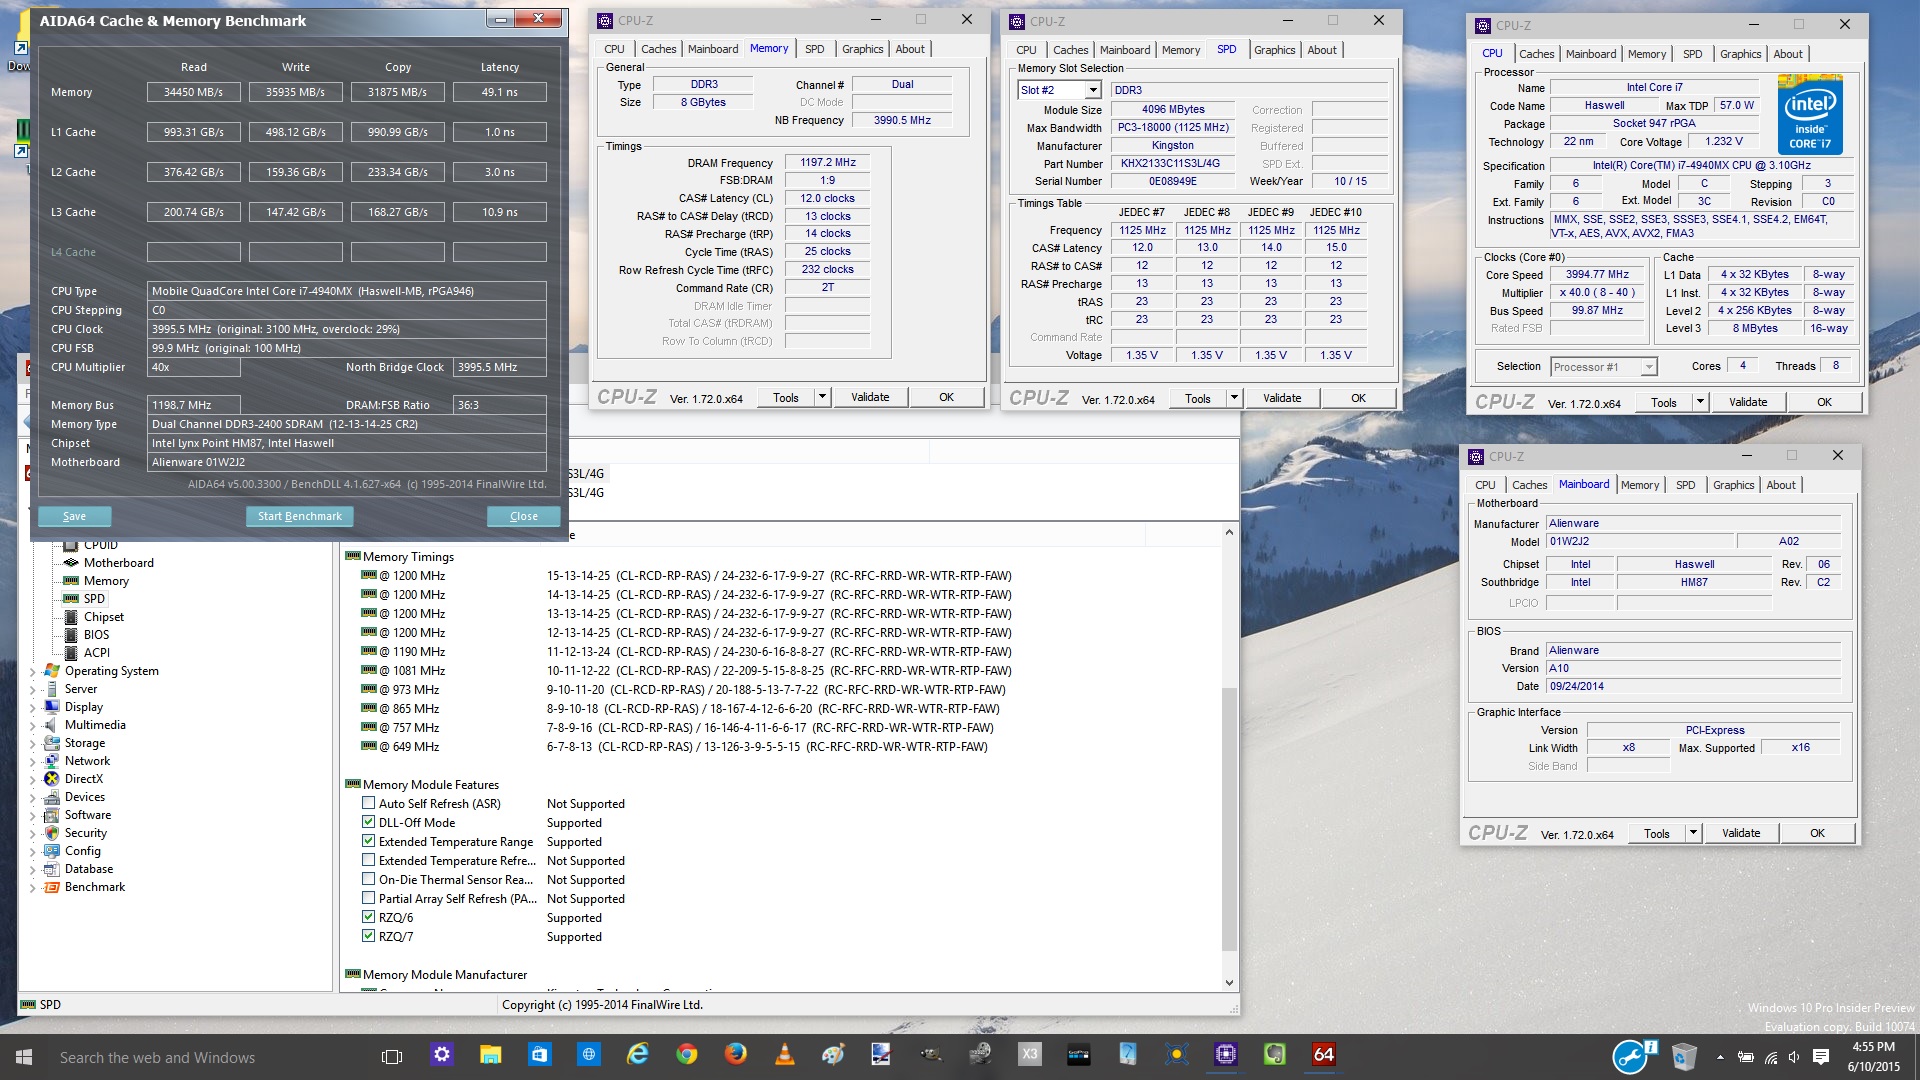The width and height of the screenshot is (1920, 1080).
Task: Click the Storage drive icon in tree
Action: 52,743
